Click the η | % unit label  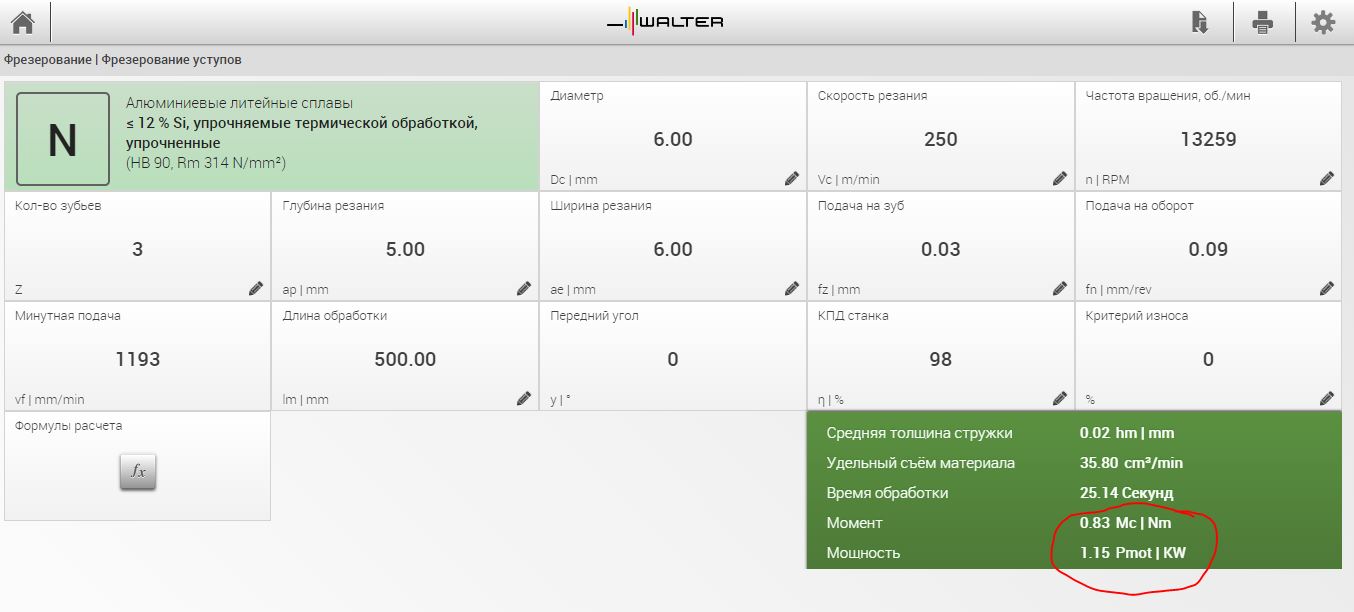pyautogui.click(x=831, y=400)
